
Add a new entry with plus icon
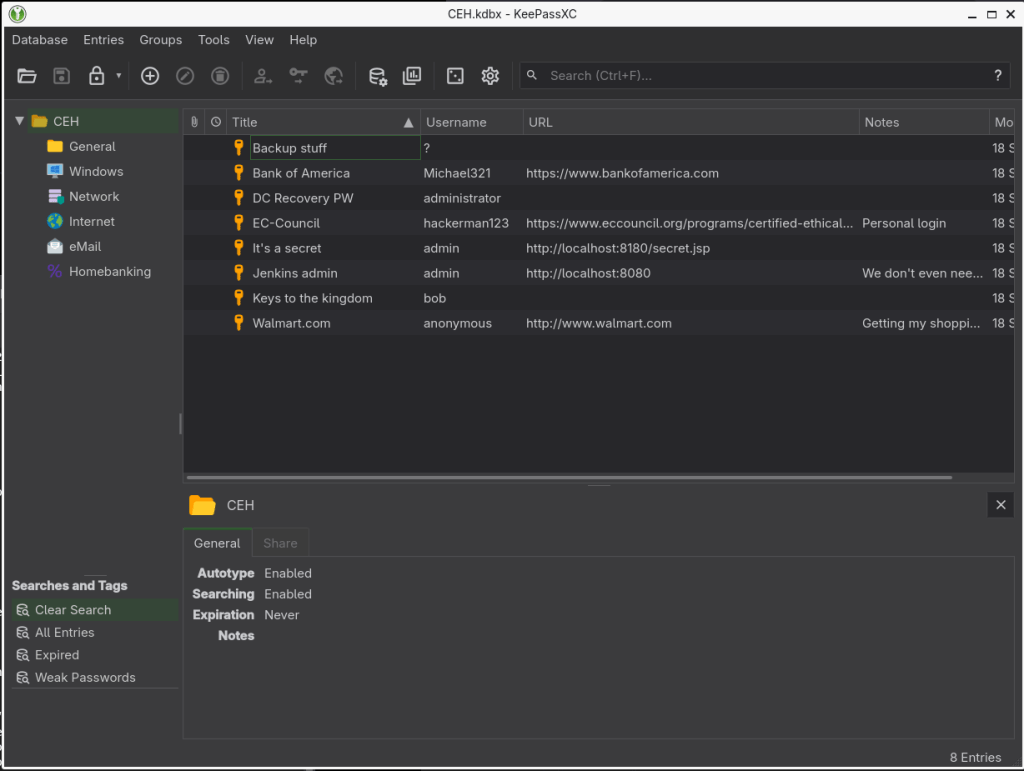pos(150,76)
